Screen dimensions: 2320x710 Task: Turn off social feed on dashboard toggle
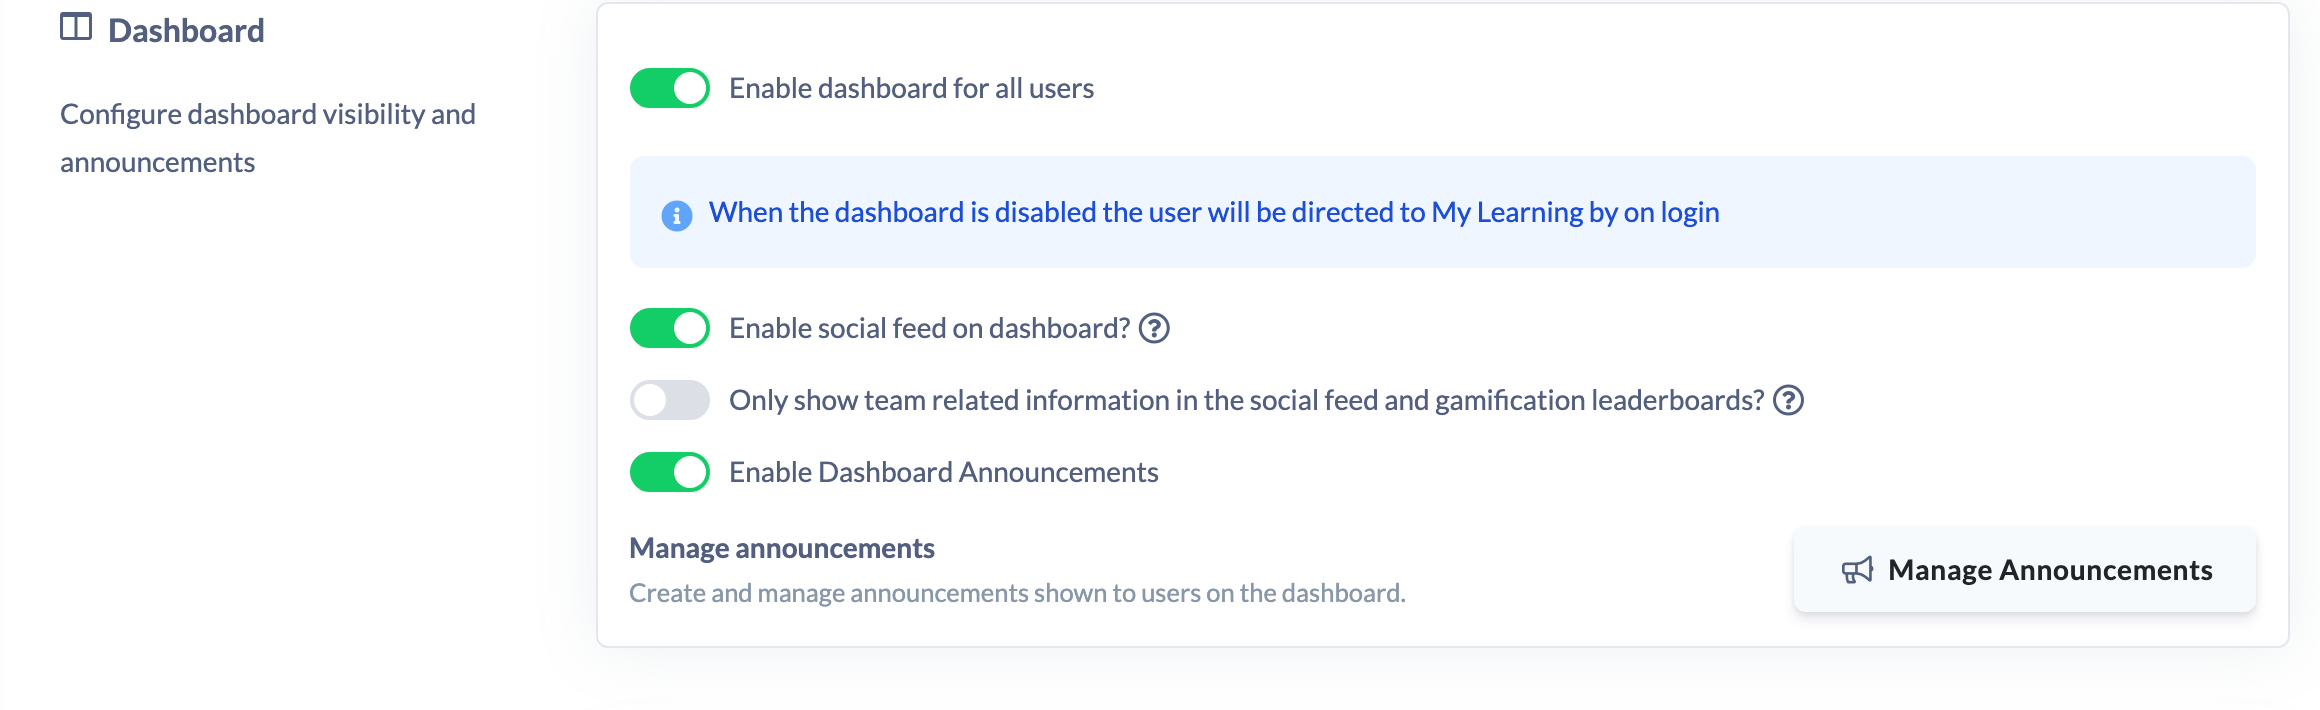pos(670,328)
